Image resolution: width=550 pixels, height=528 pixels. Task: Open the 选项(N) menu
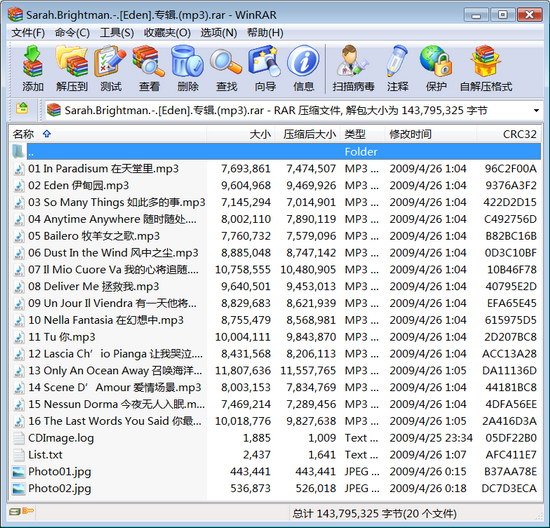coord(219,33)
